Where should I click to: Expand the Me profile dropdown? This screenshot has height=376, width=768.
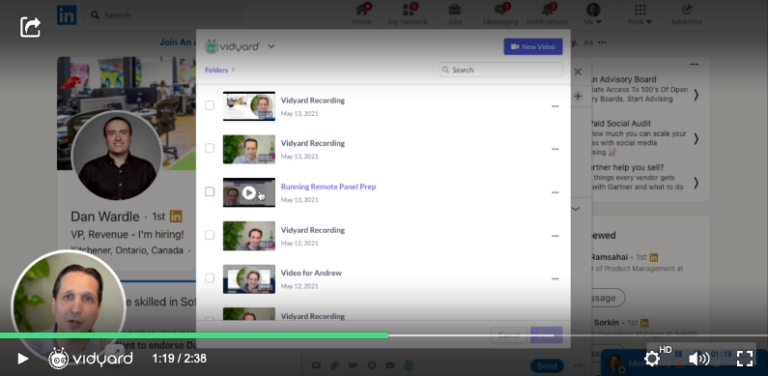tap(593, 15)
